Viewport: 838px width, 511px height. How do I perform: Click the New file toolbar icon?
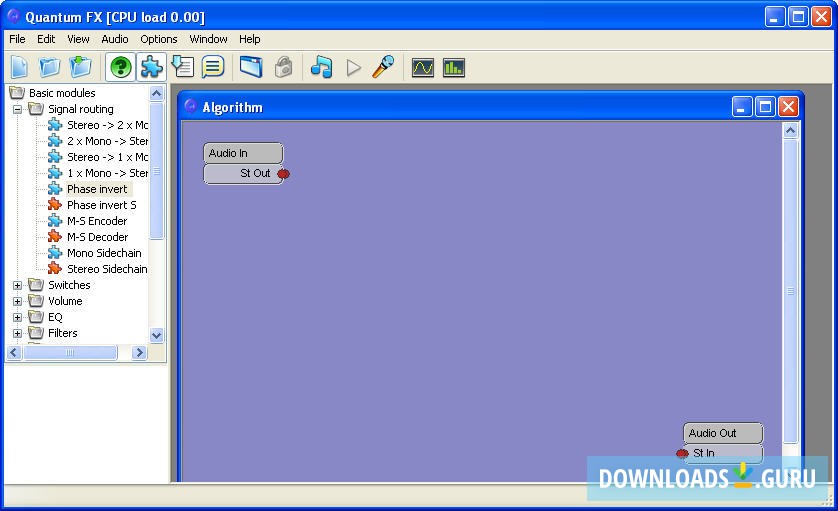tap(20, 67)
